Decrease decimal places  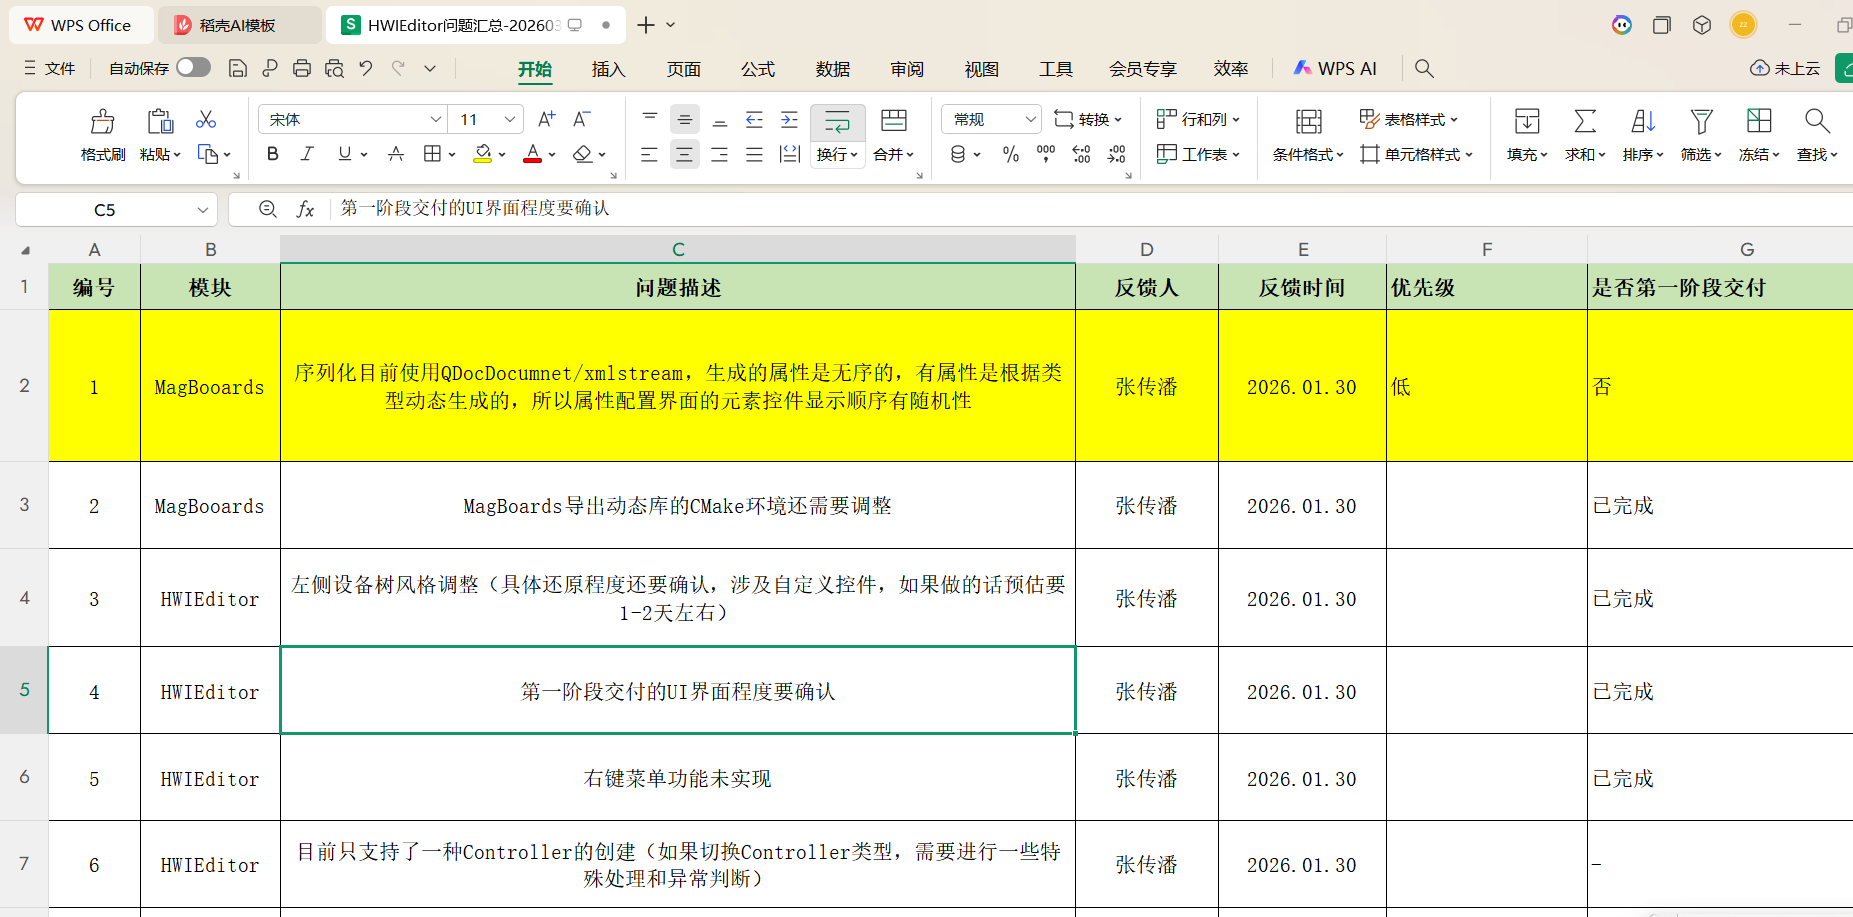pos(1117,154)
